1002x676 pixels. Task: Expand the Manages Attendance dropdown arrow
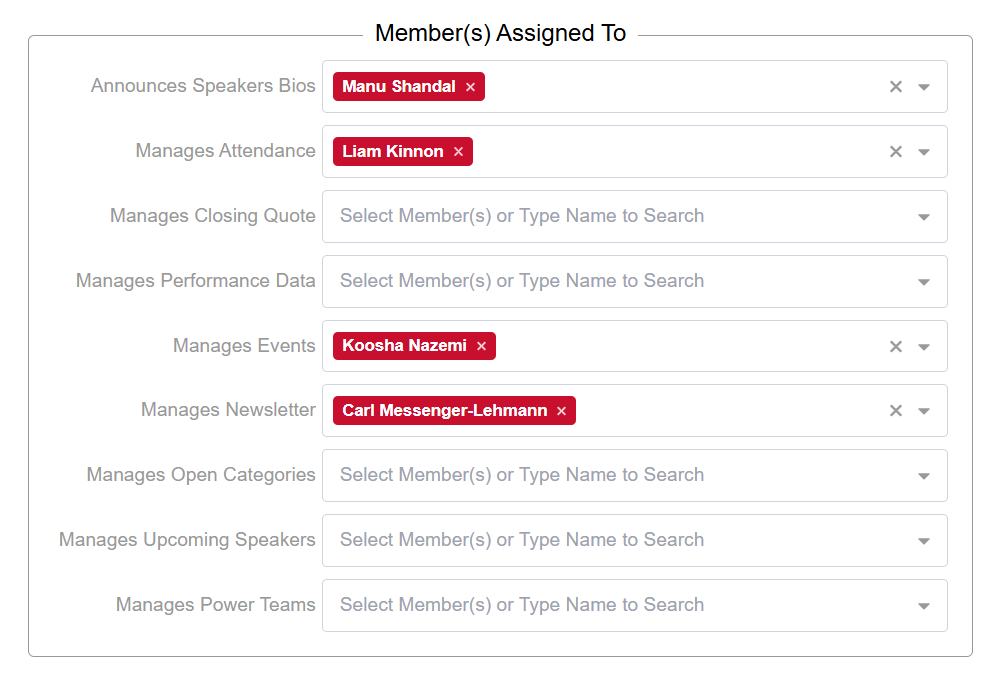(924, 152)
